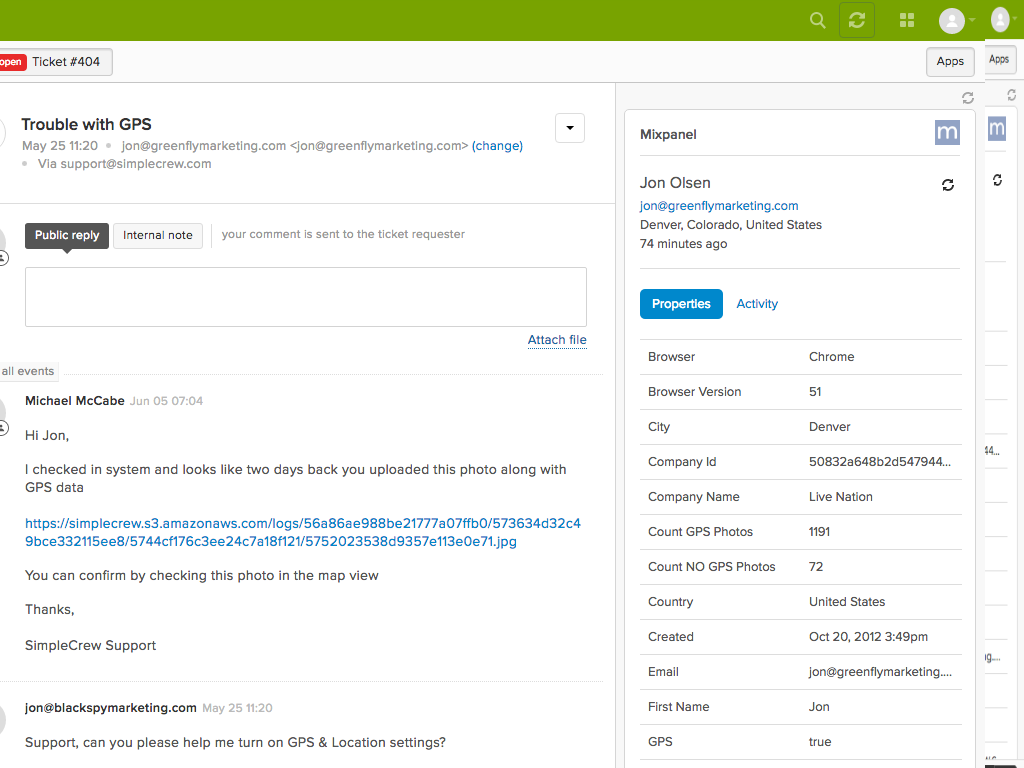Click the Mixpanel logo icon
This screenshot has width=1024, height=768.
[x=947, y=132]
